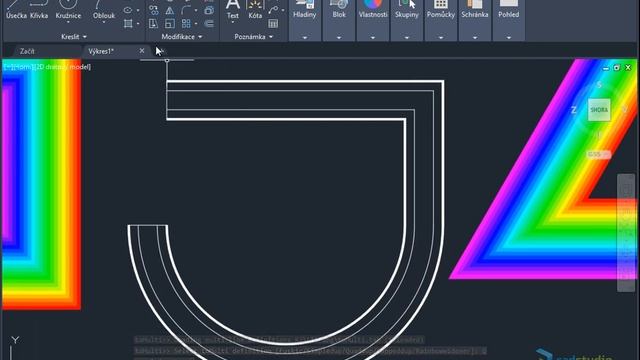
Task: Open the Schránka clipboard panel button
Action: click(x=475, y=10)
